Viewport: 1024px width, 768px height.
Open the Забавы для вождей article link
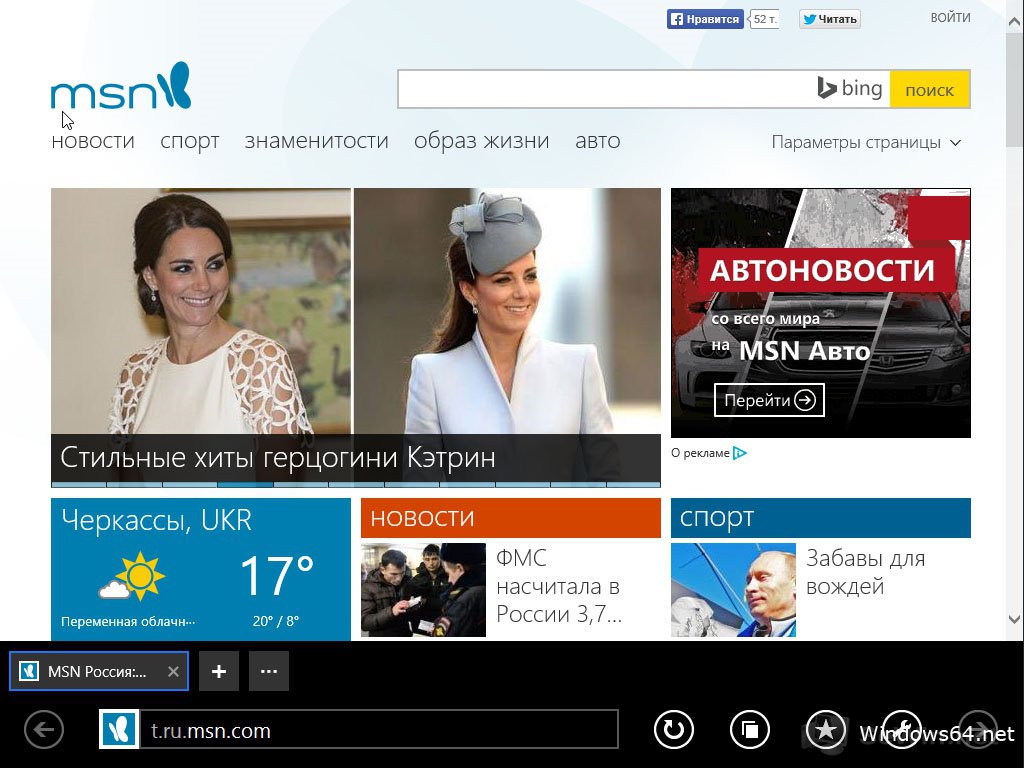[865, 572]
